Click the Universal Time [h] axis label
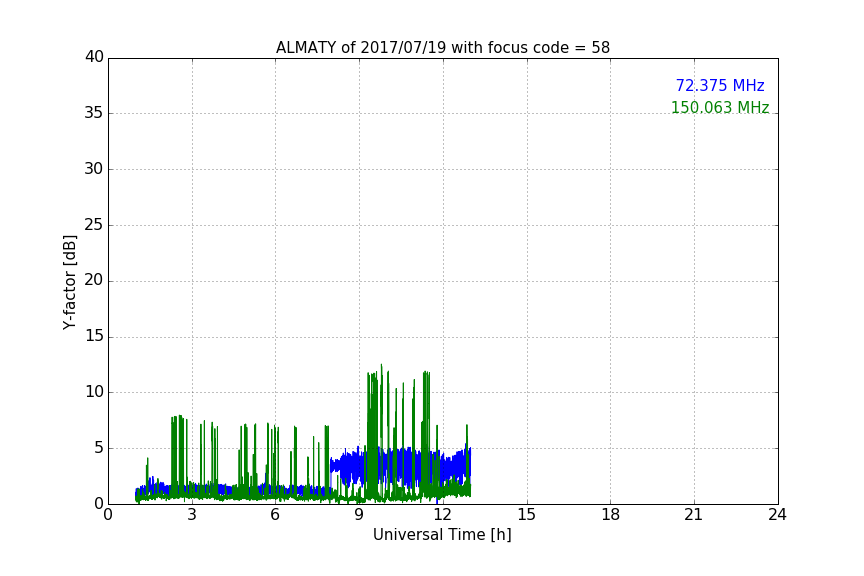 coord(442,535)
